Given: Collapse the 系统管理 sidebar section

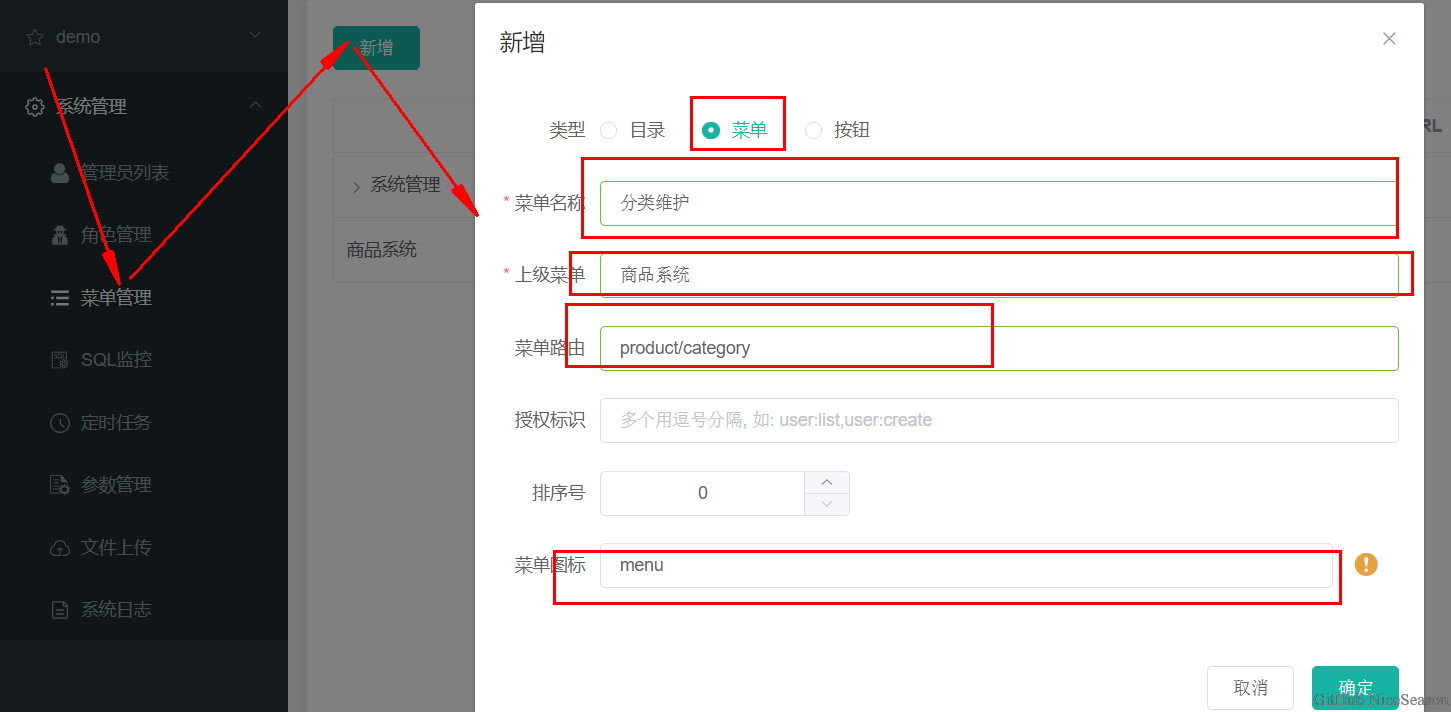Looking at the screenshot, I should pos(255,105).
